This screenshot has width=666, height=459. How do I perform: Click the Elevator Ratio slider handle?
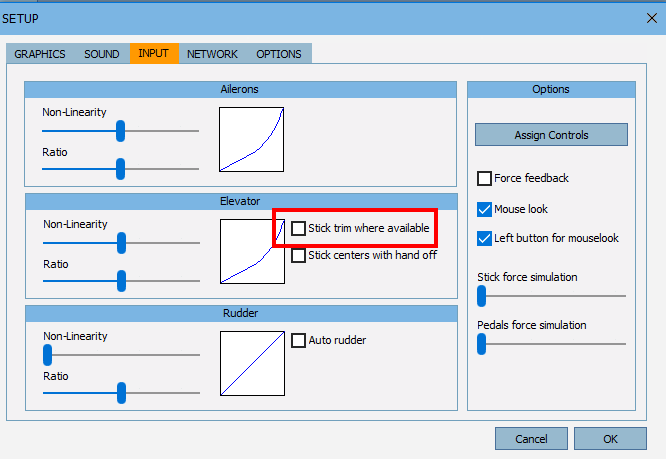pos(121,281)
